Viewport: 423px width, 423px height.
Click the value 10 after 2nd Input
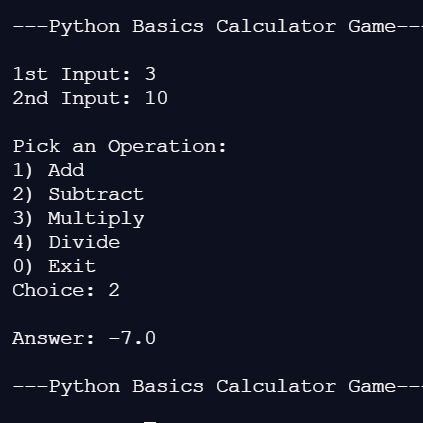point(156,98)
